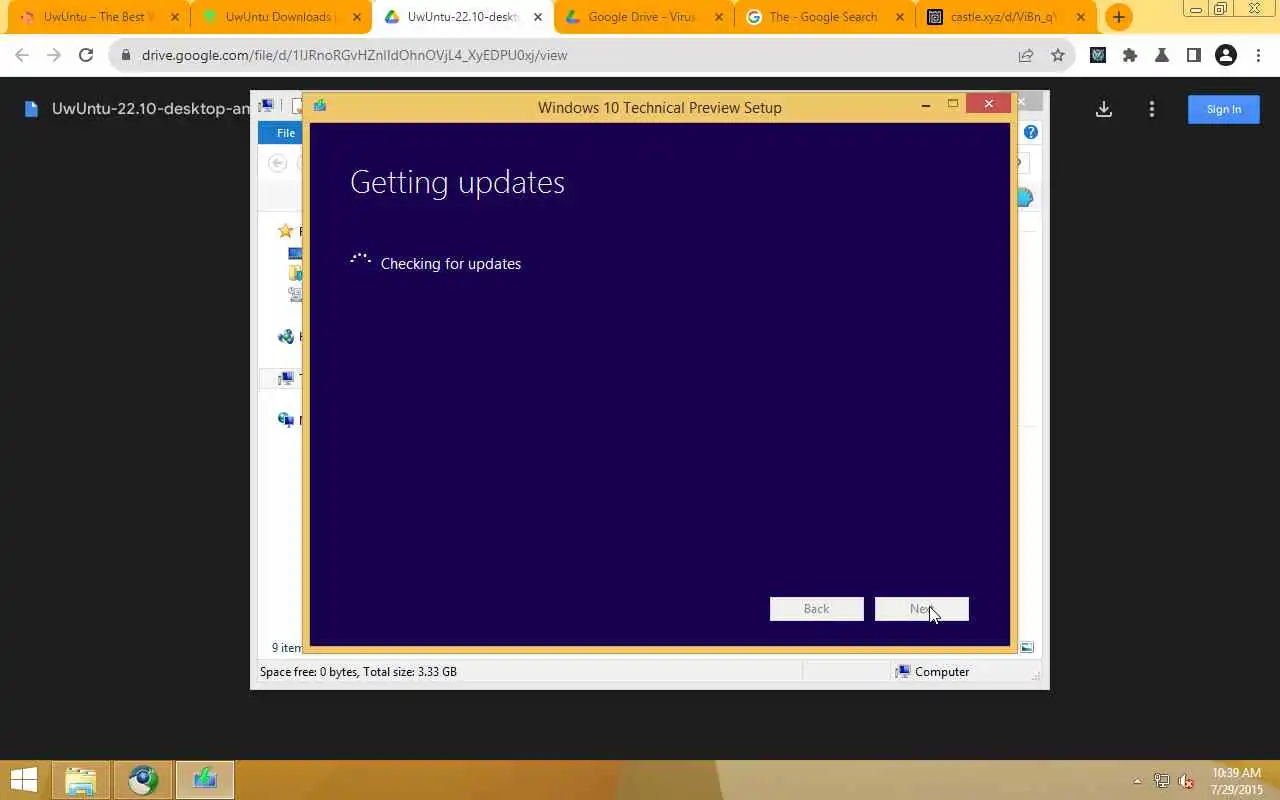Click the browser forward arrow
The width and height of the screenshot is (1280, 800).
(54, 55)
